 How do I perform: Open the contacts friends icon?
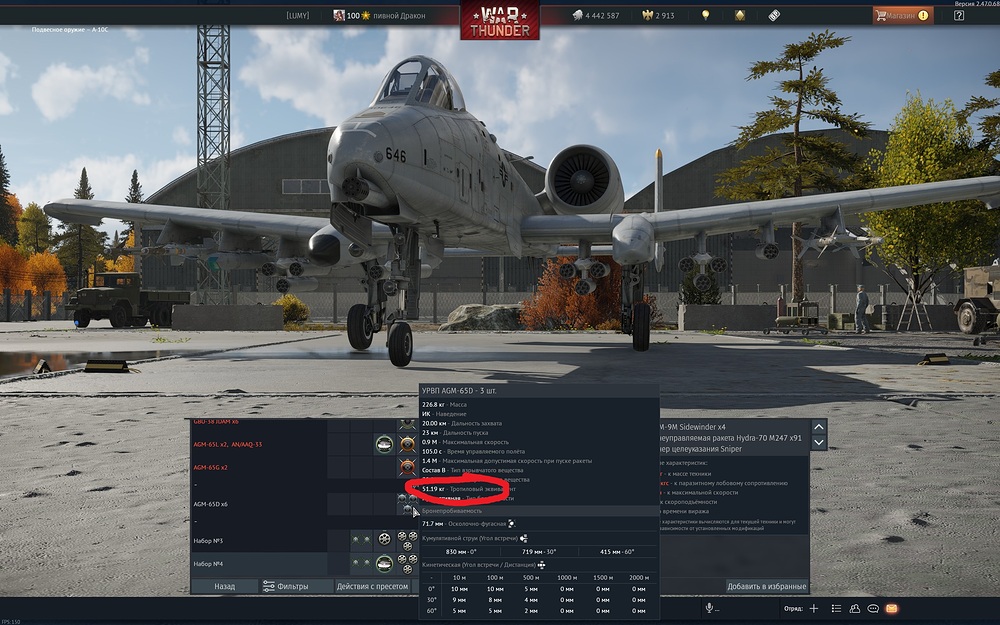tap(855, 608)
